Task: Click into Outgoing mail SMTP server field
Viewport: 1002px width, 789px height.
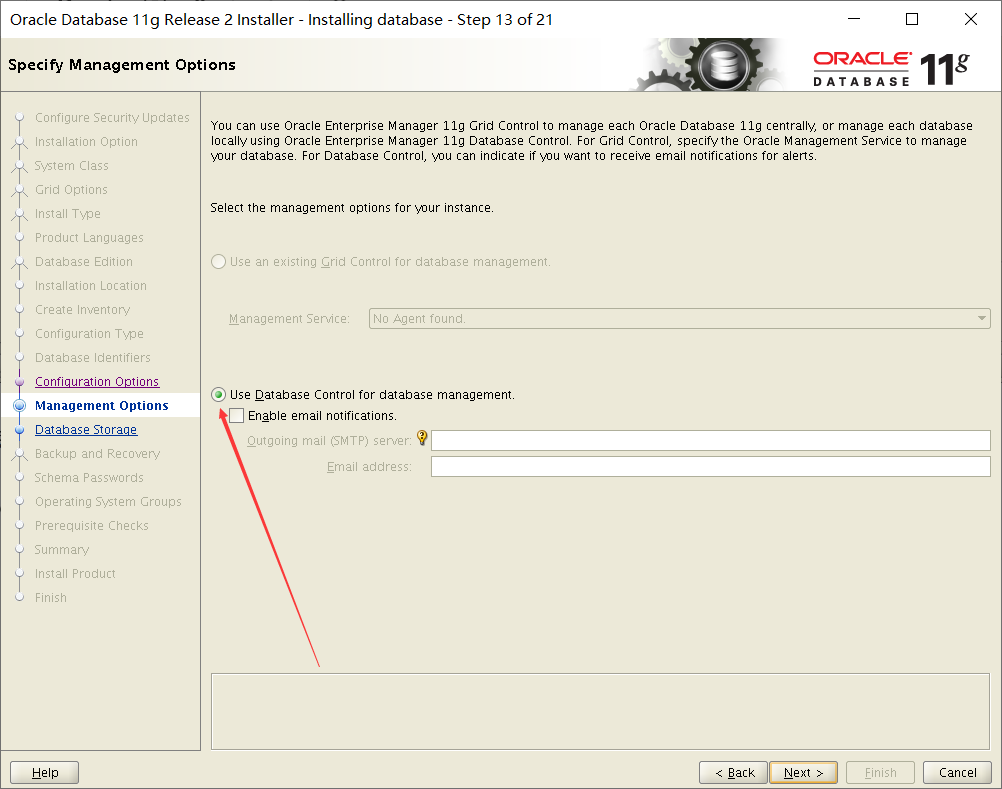Action: click(711, 440)
